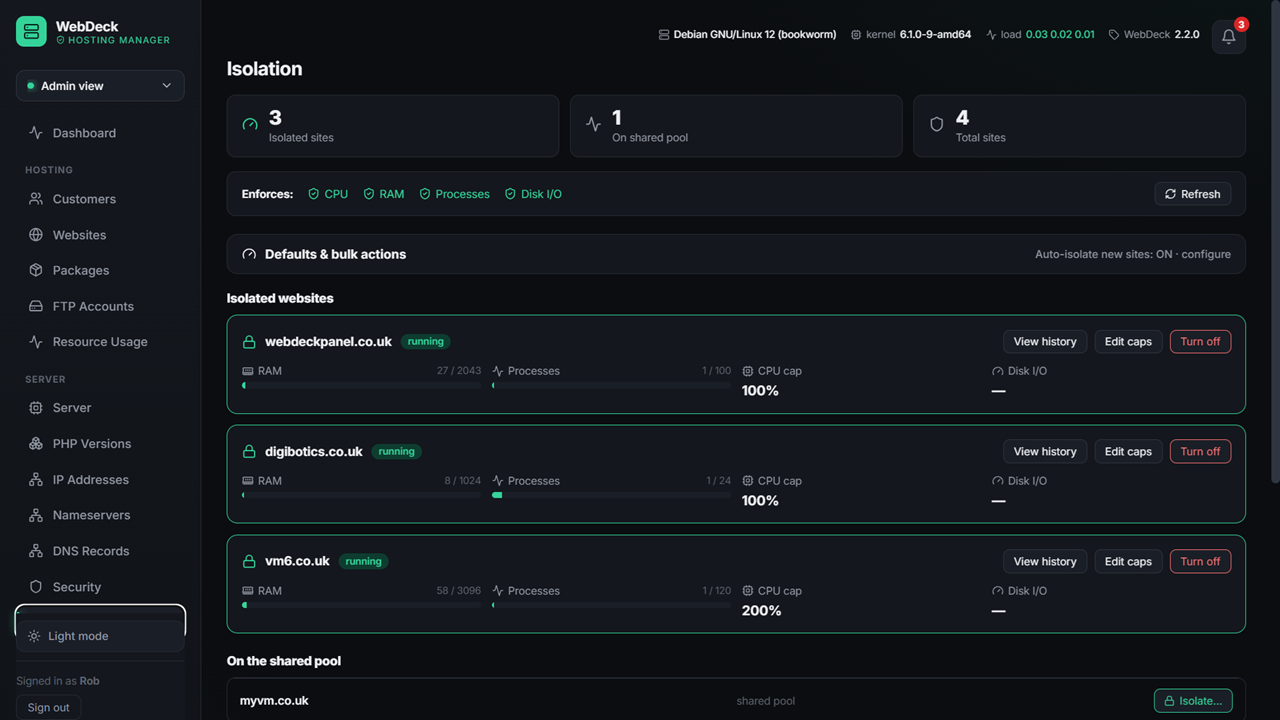Click the WebDeck logo icon

(x=31, y=31)
